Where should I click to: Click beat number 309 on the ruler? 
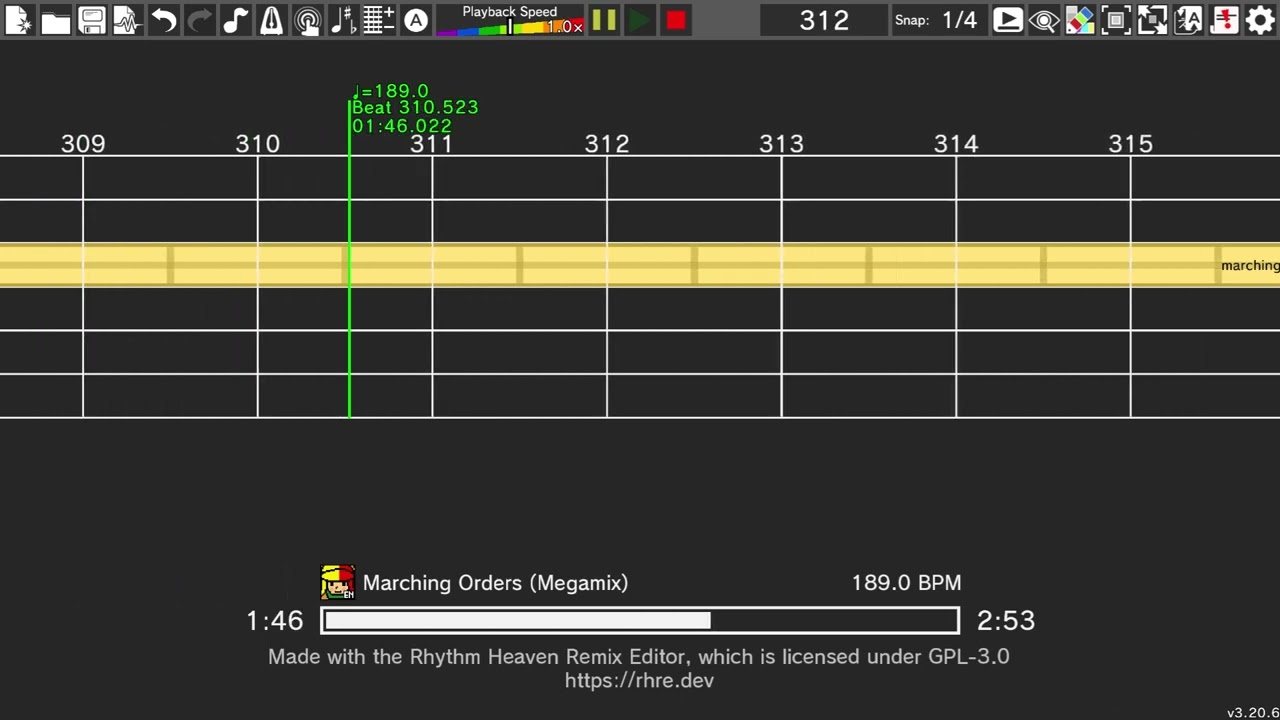click(83, 144)
